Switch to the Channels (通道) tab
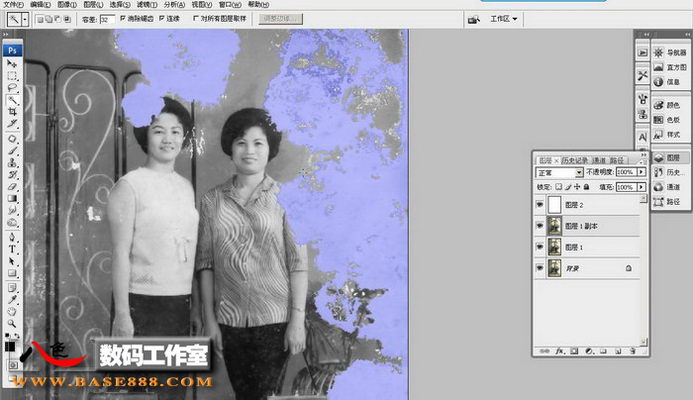The width and height of the screenshot is (693, 400). 599,160
